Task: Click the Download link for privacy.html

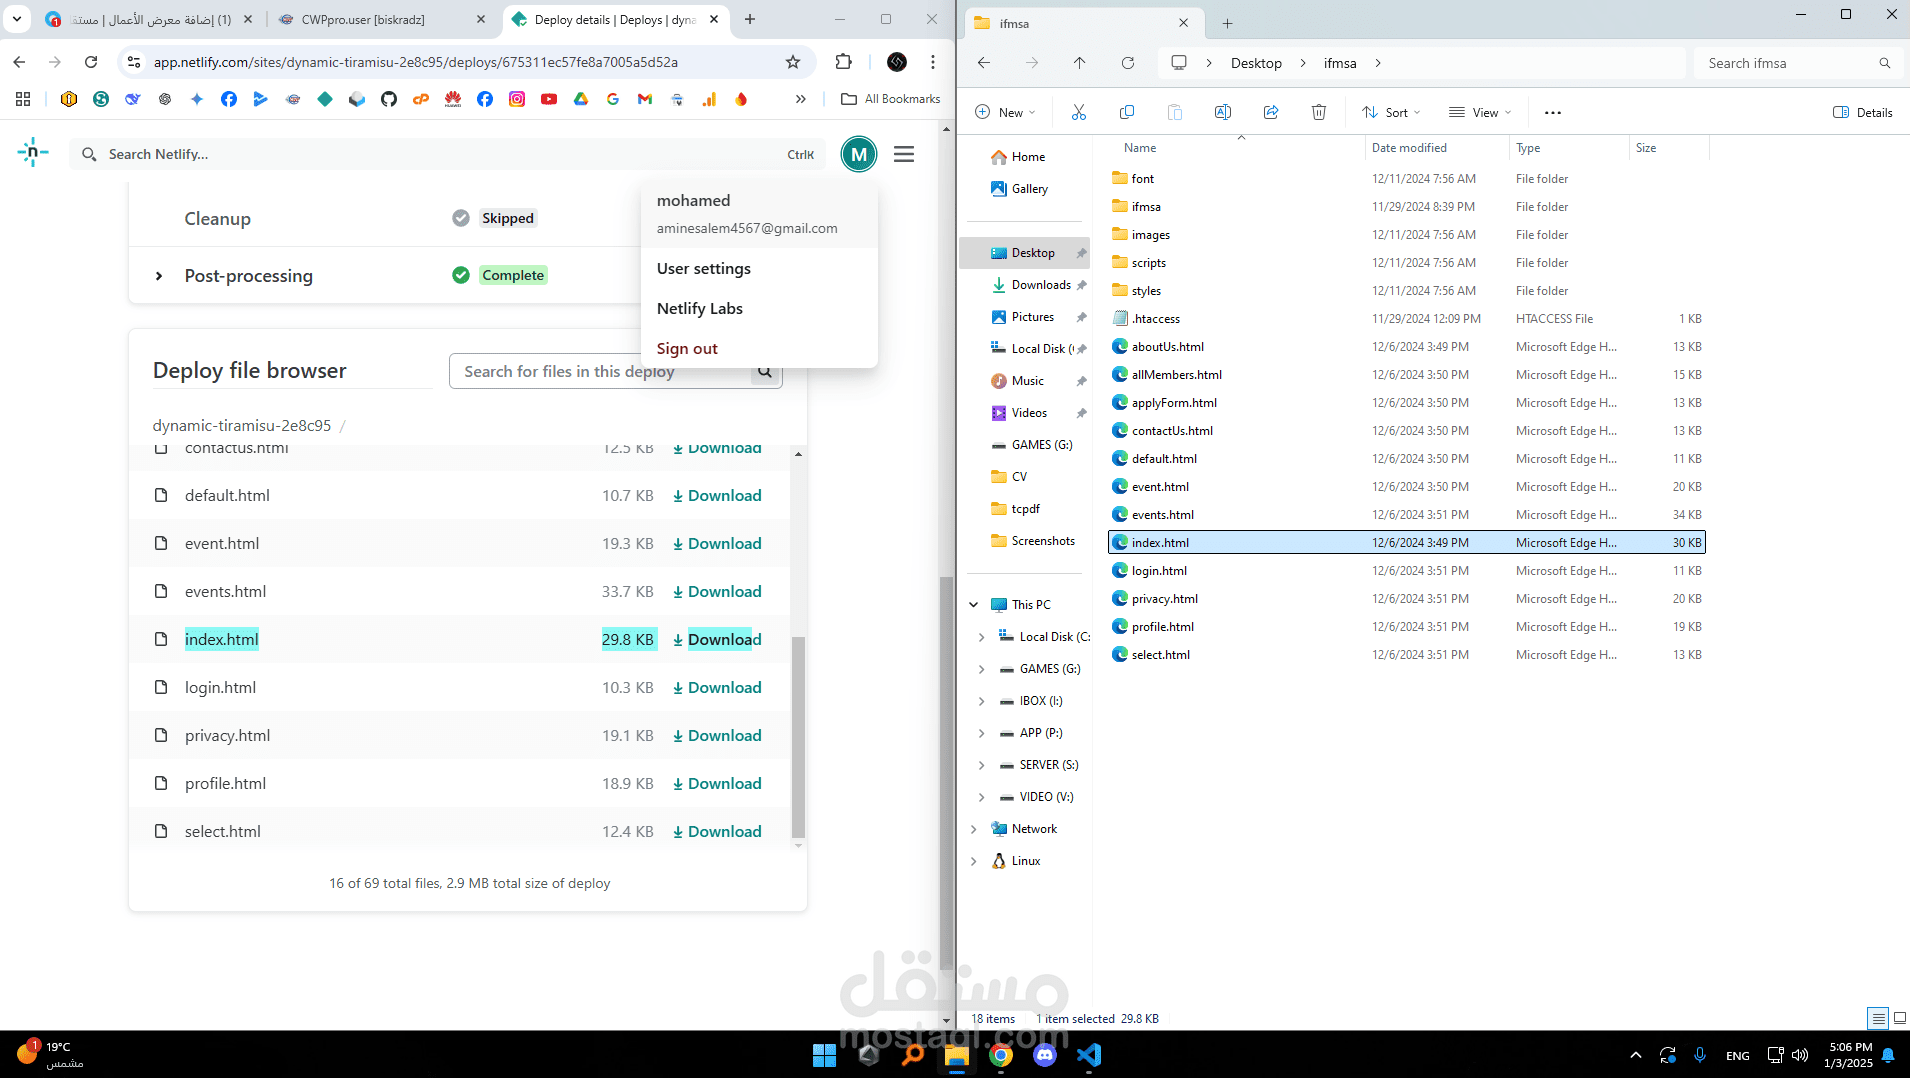Action: 717,736
